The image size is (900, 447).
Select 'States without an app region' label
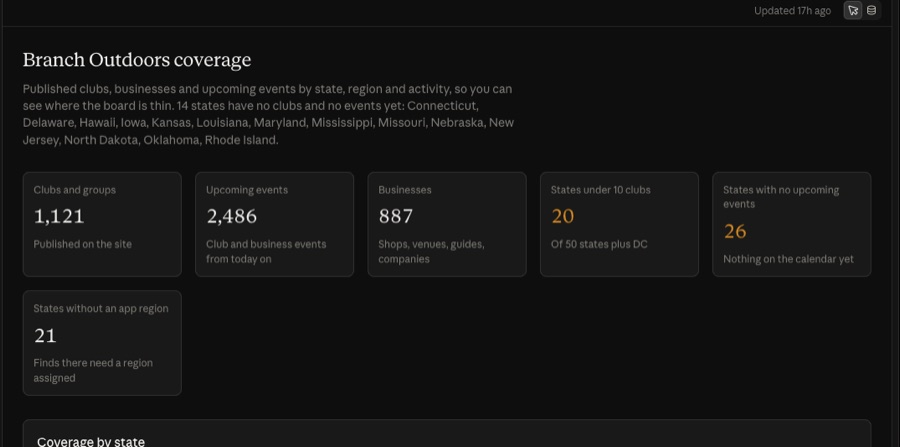tap(101, 309)
